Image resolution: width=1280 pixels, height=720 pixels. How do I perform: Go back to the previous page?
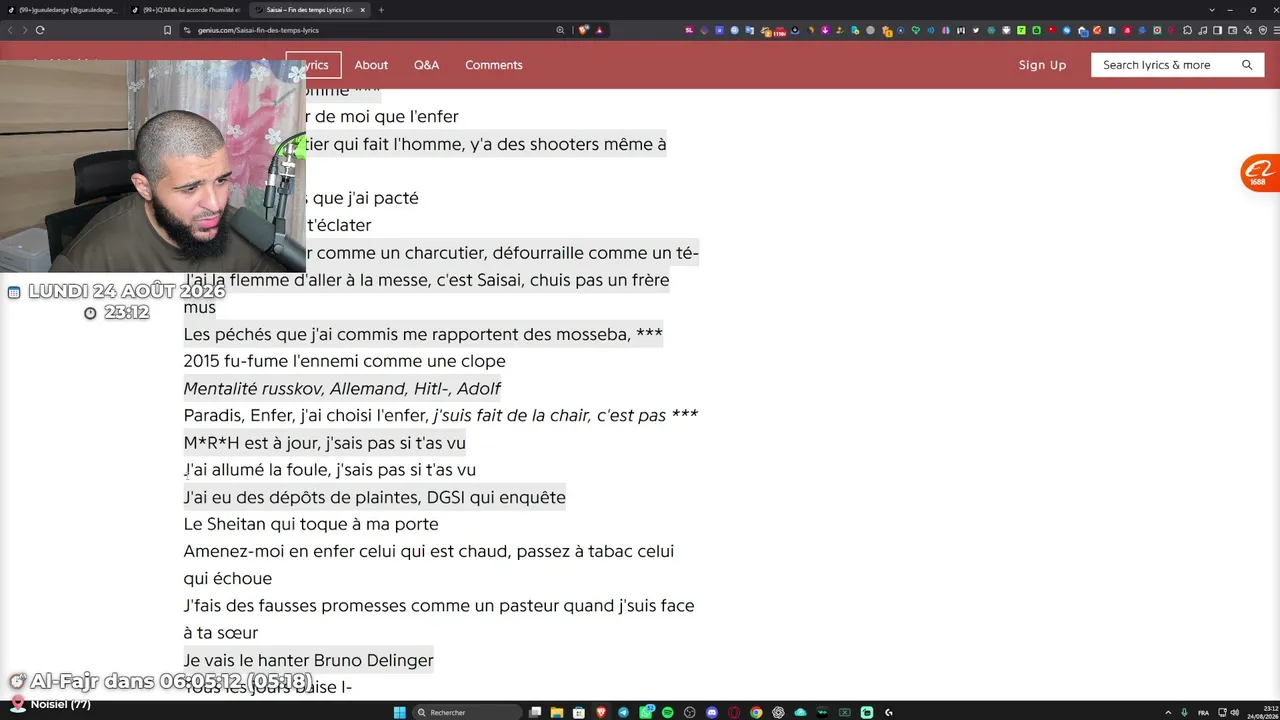[x=11, y=30]
